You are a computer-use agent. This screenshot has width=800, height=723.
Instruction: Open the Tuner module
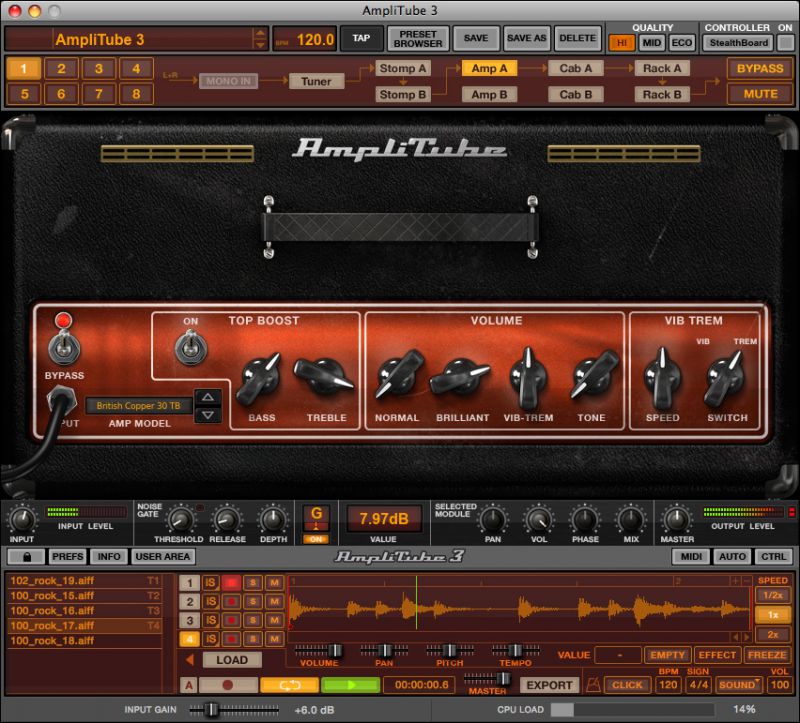(316, 81)
